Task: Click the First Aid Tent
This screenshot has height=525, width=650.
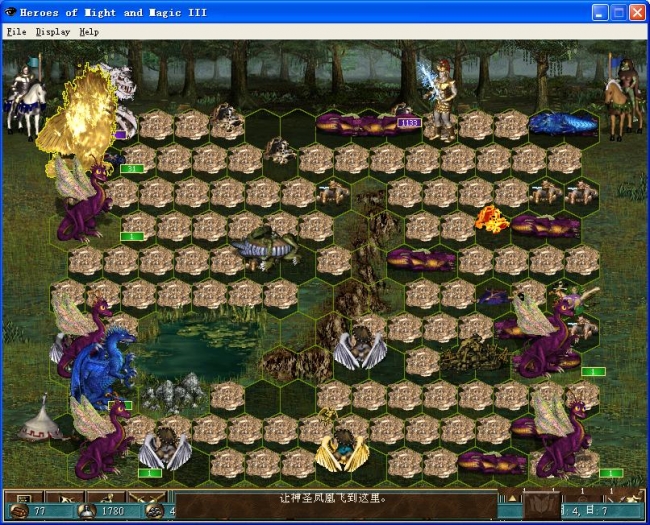Action: tap(41, 419)
